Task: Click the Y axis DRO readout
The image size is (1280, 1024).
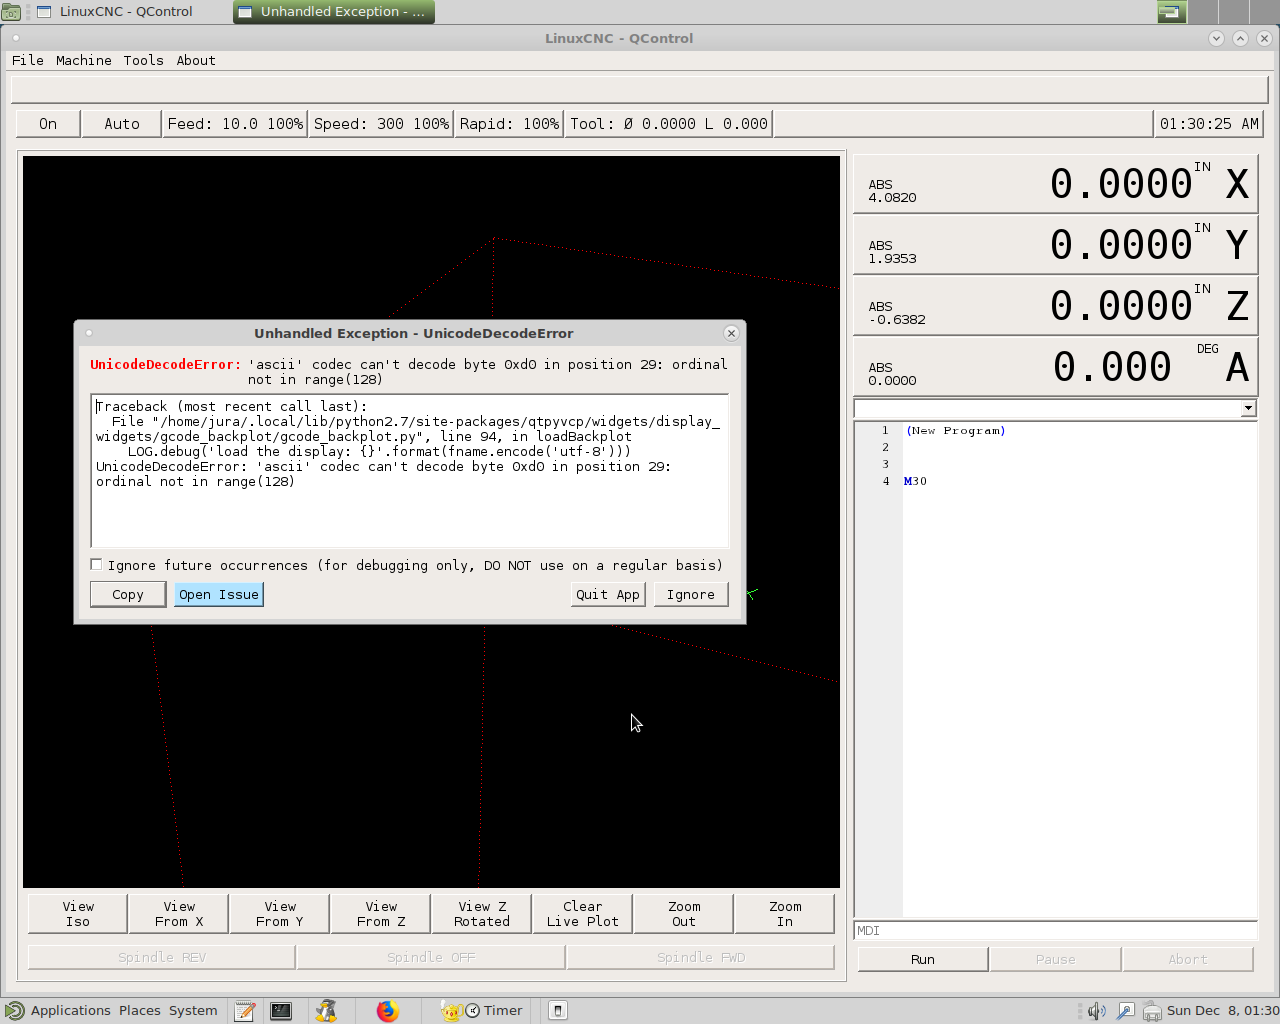Action: 1055,244
